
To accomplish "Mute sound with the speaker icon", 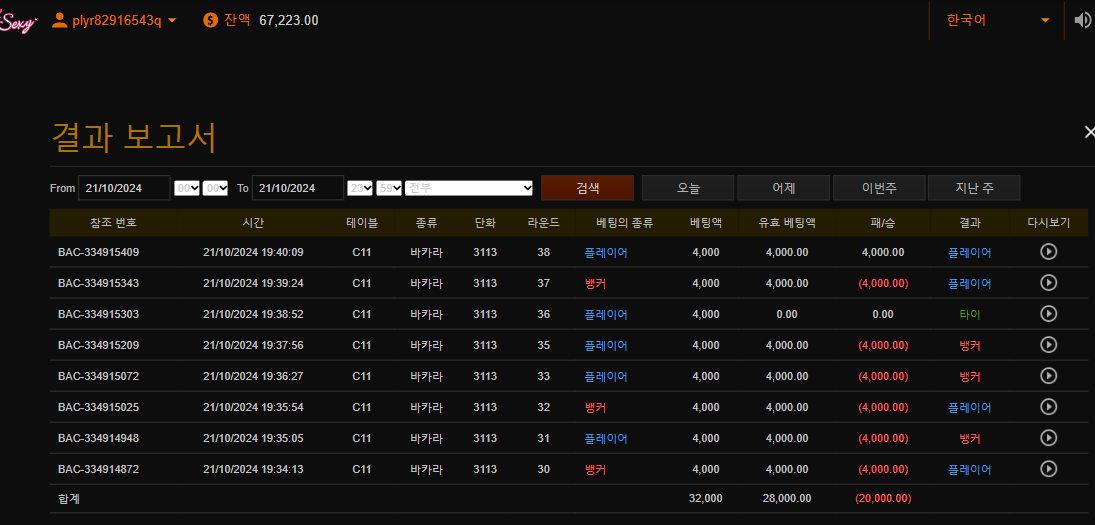I will (x=1082, y=20).
